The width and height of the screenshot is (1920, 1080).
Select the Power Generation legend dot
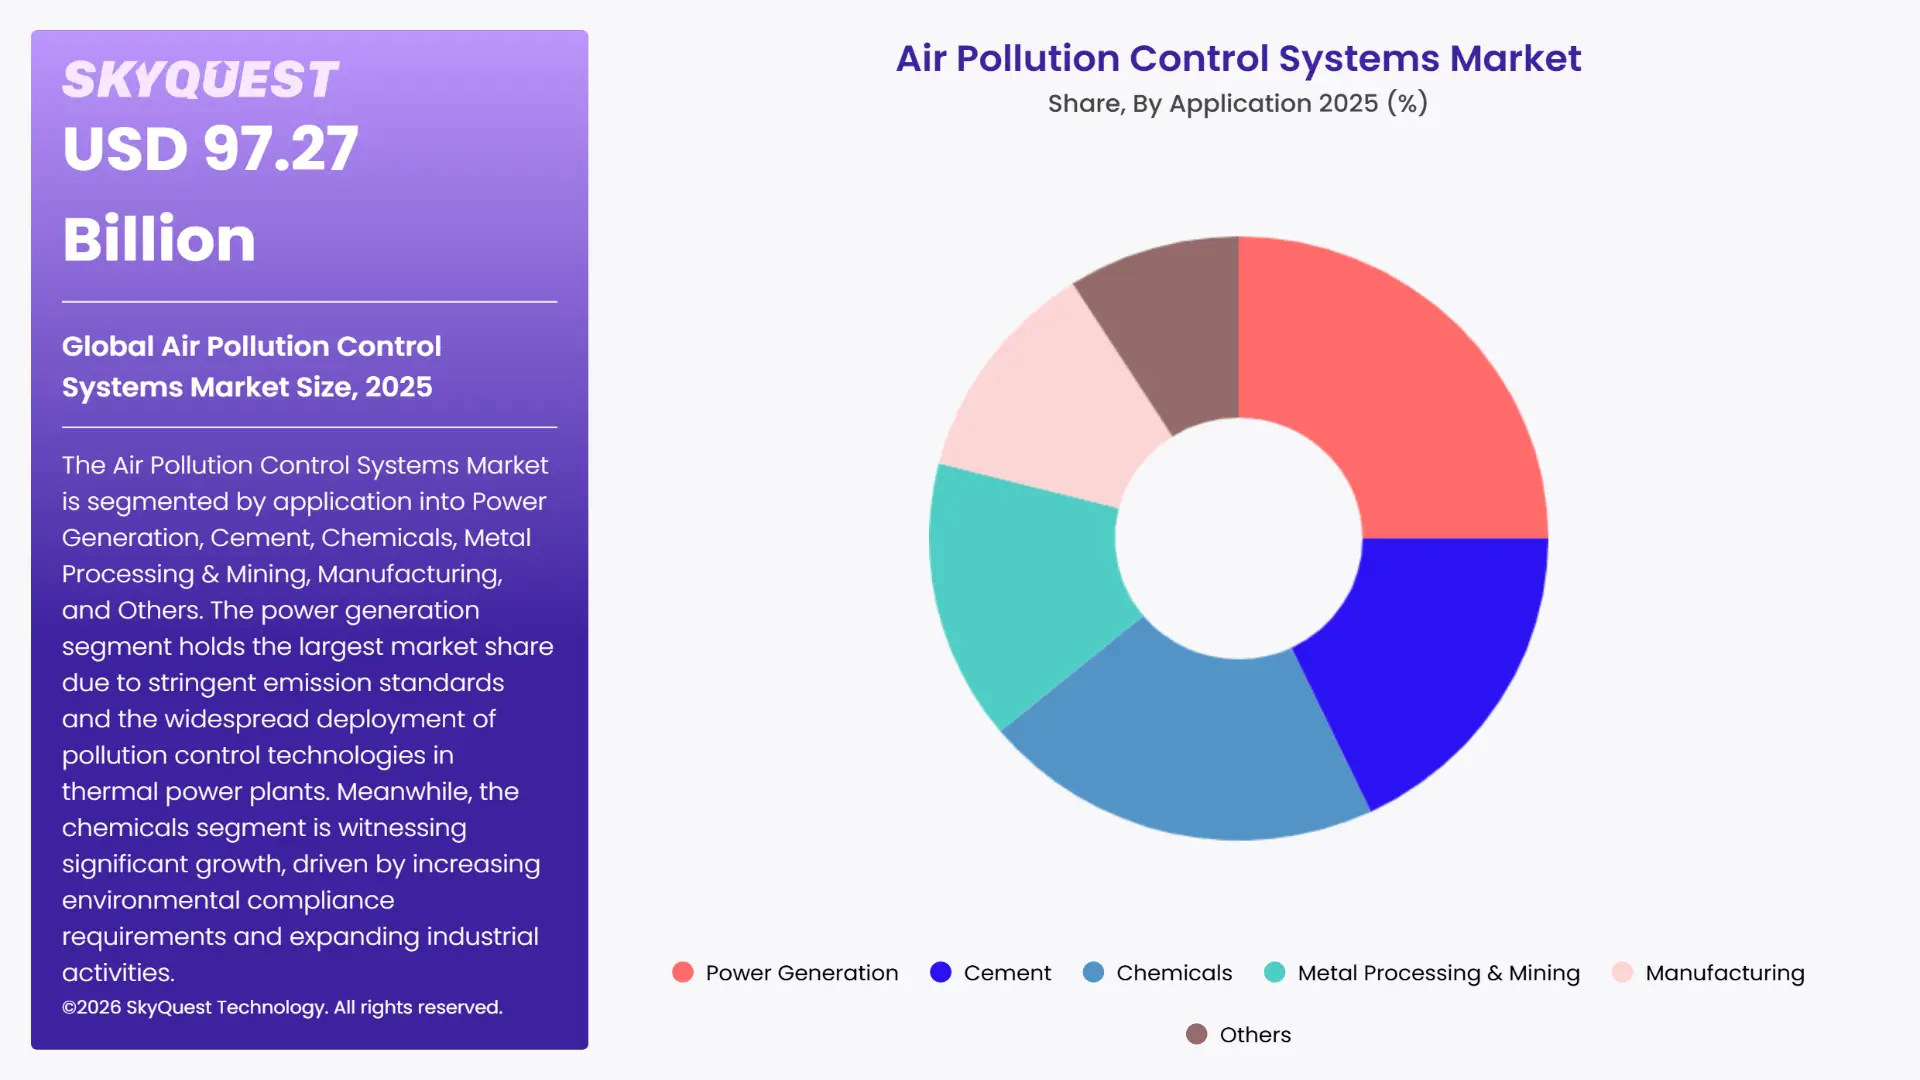[x=683, y=972]
